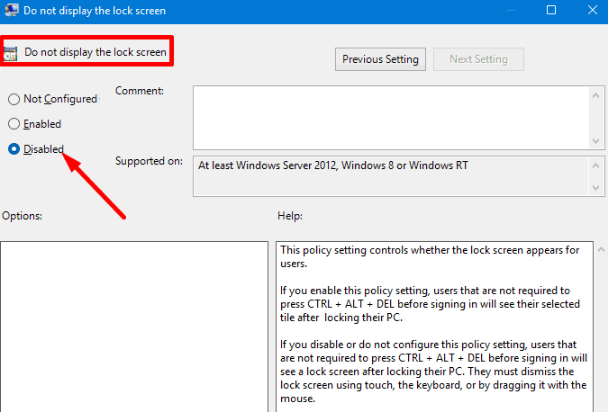Click the Previous Setting button

click(380, 59)
